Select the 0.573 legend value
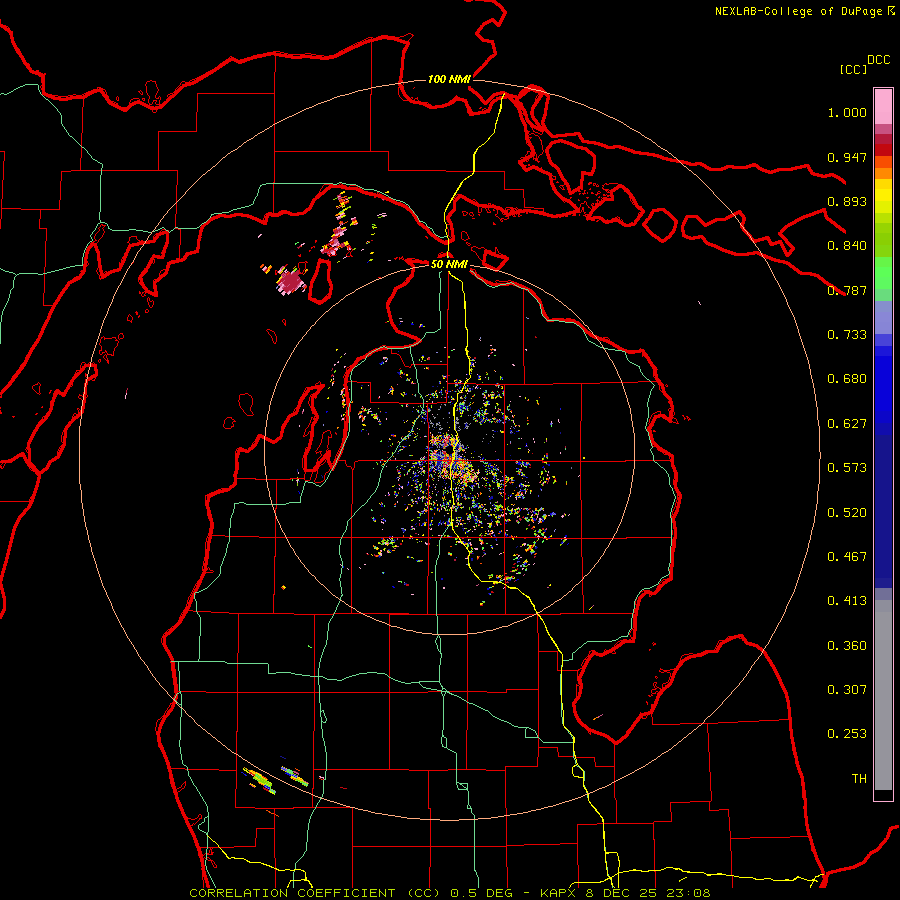 pos(847,467)
